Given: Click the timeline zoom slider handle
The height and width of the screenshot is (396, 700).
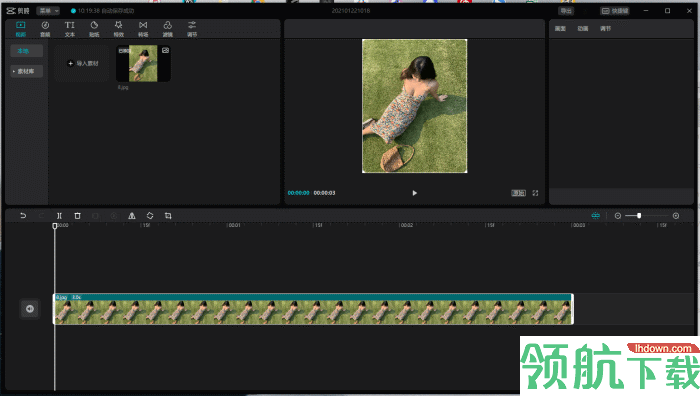Looking at the screenshot, I should point(639,216).
